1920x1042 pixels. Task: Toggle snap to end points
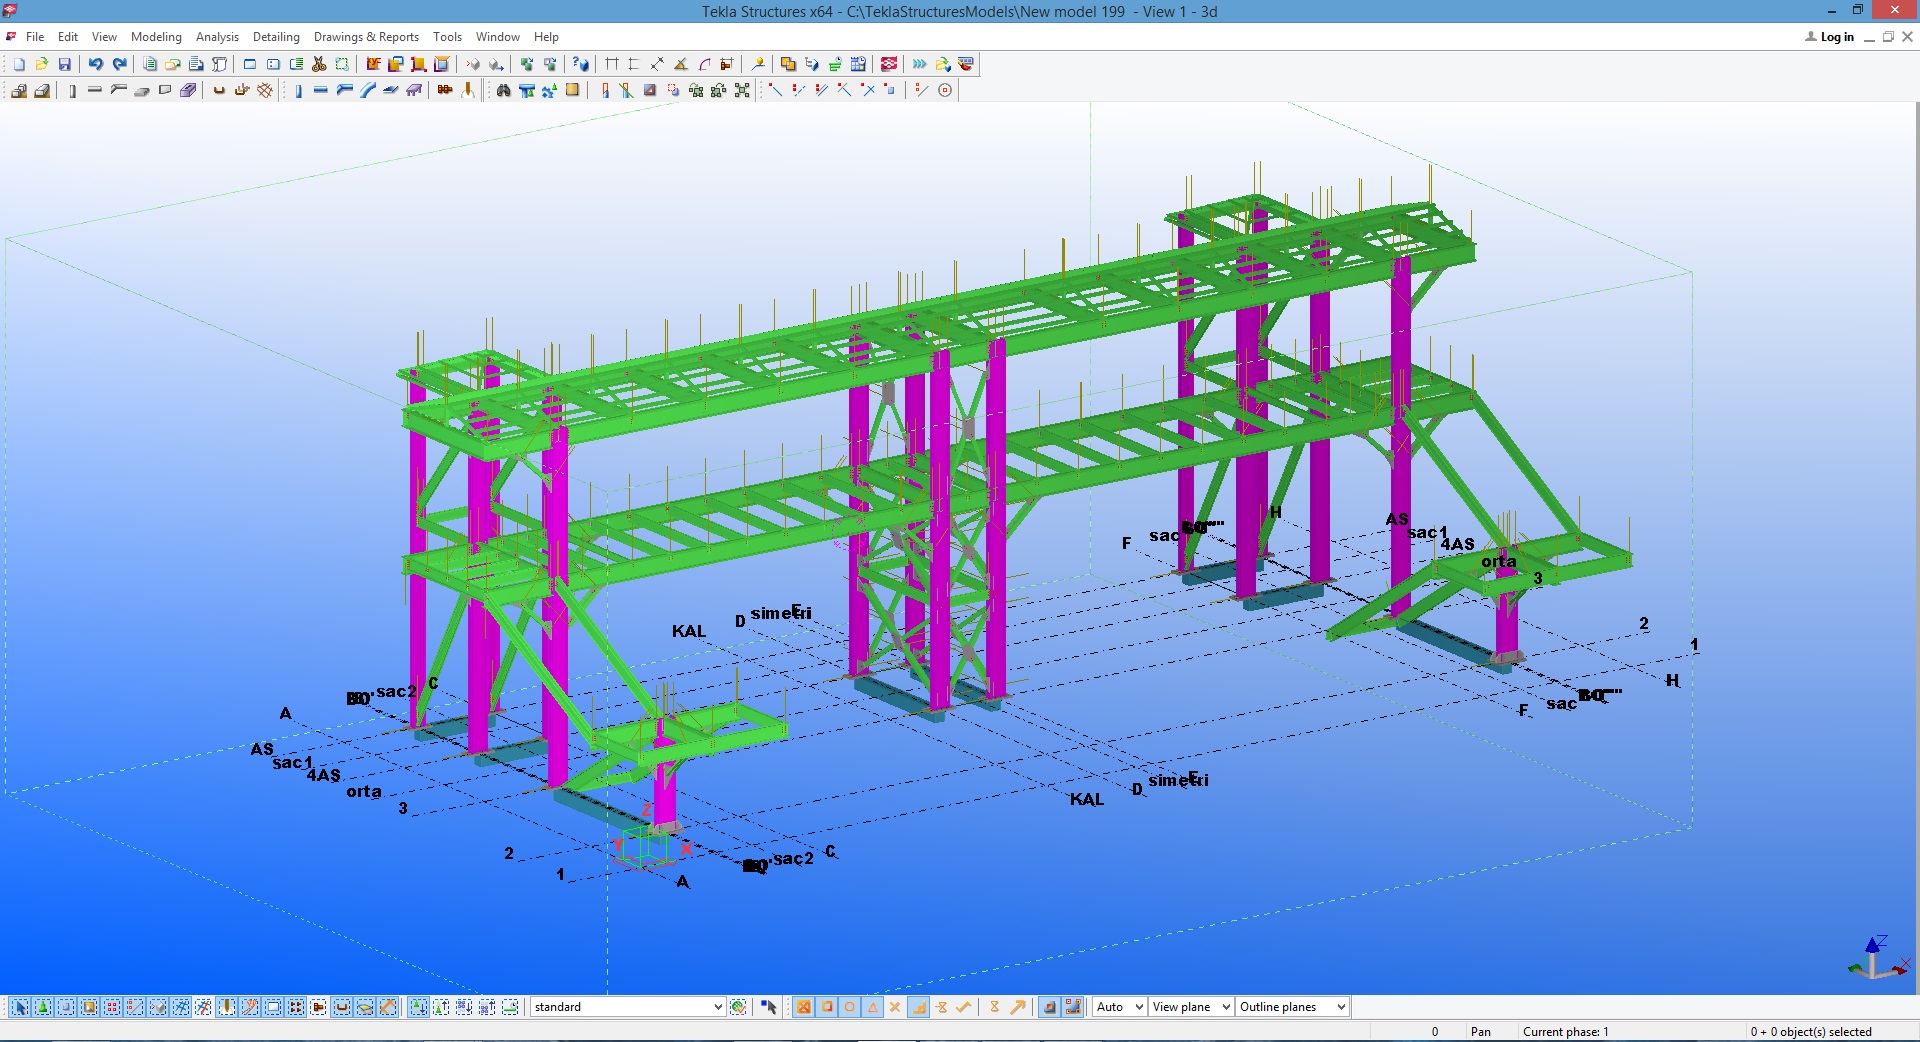point(827,1007)
